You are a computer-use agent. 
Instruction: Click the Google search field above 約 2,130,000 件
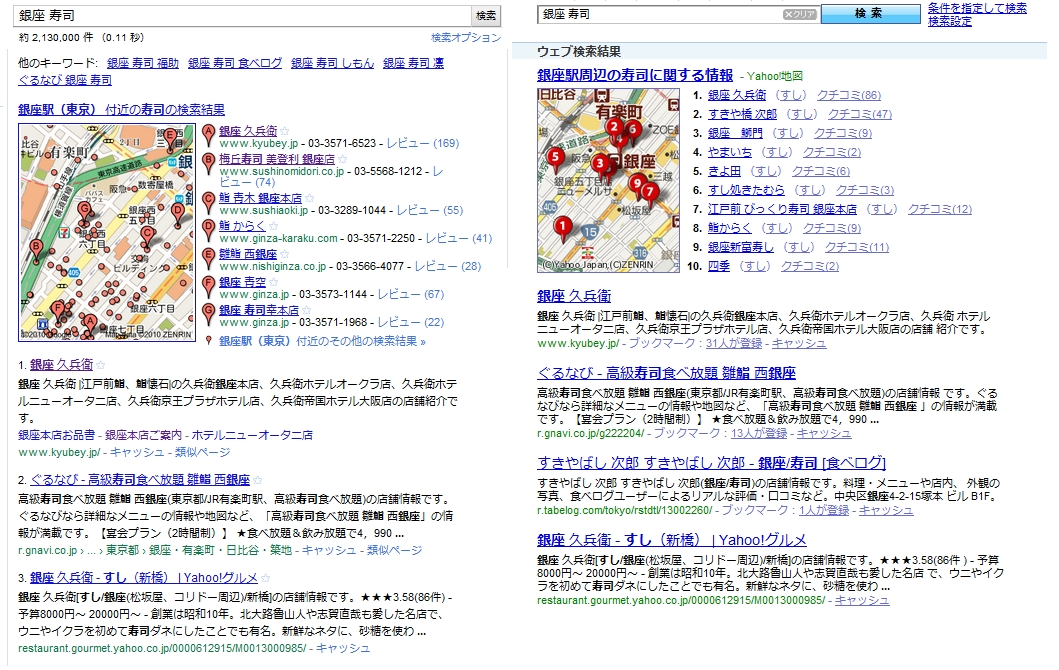242,16
